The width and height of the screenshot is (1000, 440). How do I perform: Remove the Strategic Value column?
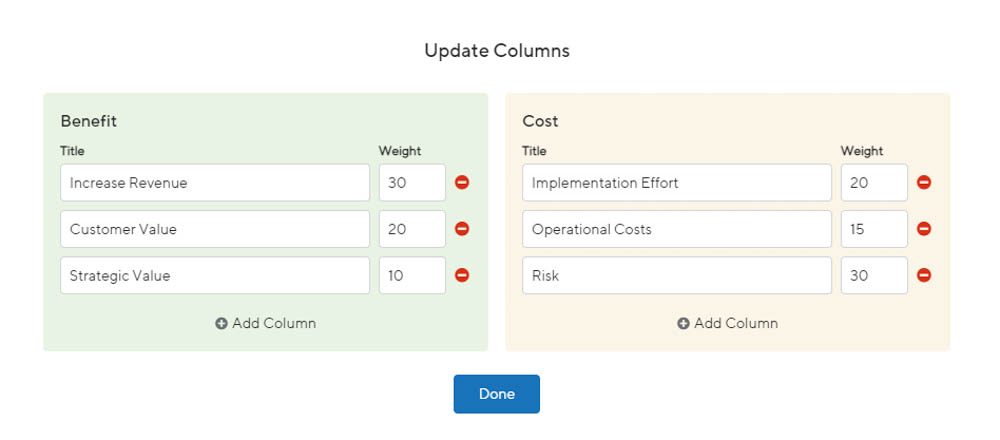tap(462, 275)
